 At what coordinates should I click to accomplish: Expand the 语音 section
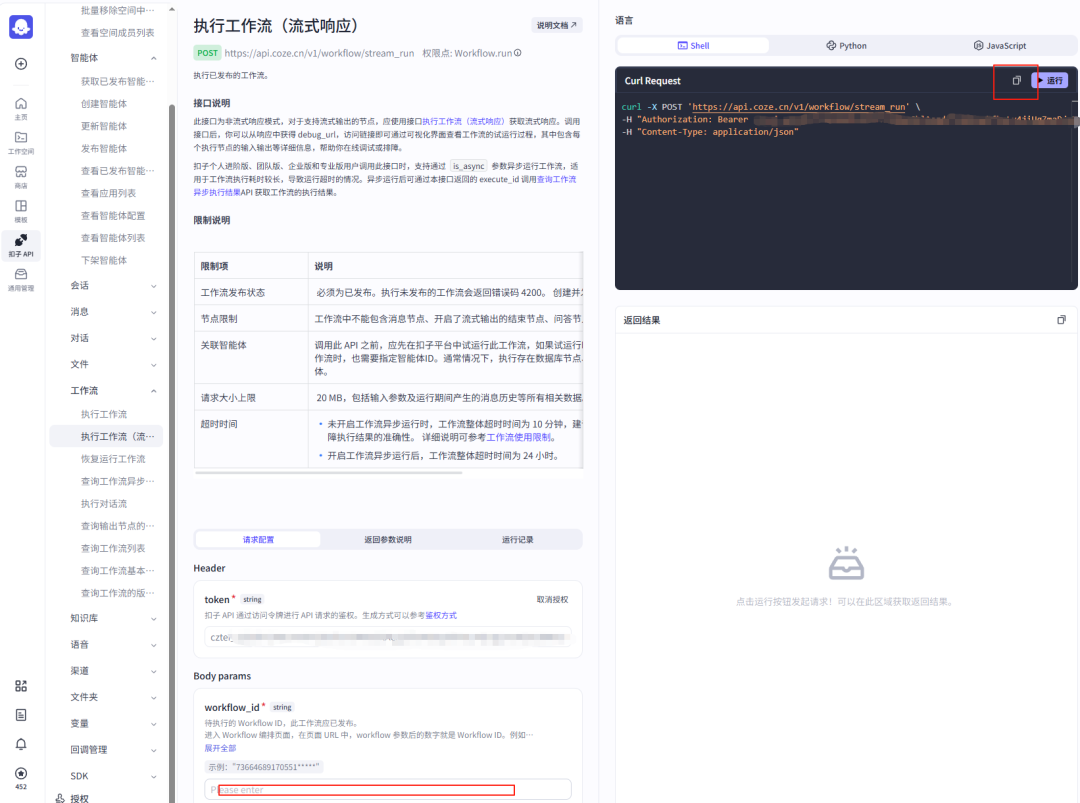point(154,645)
